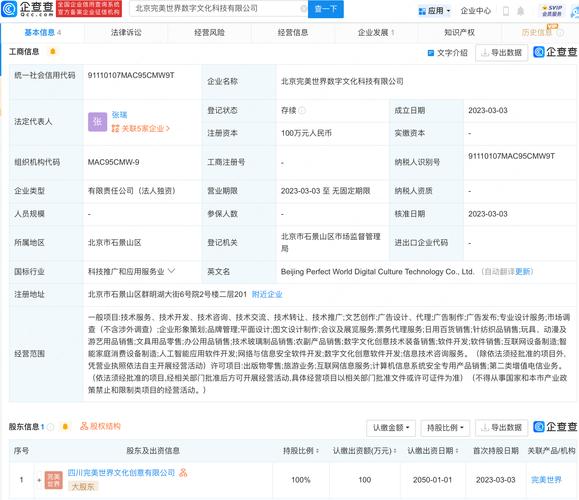Click the mobile phone icon in the header

point(506,11)
